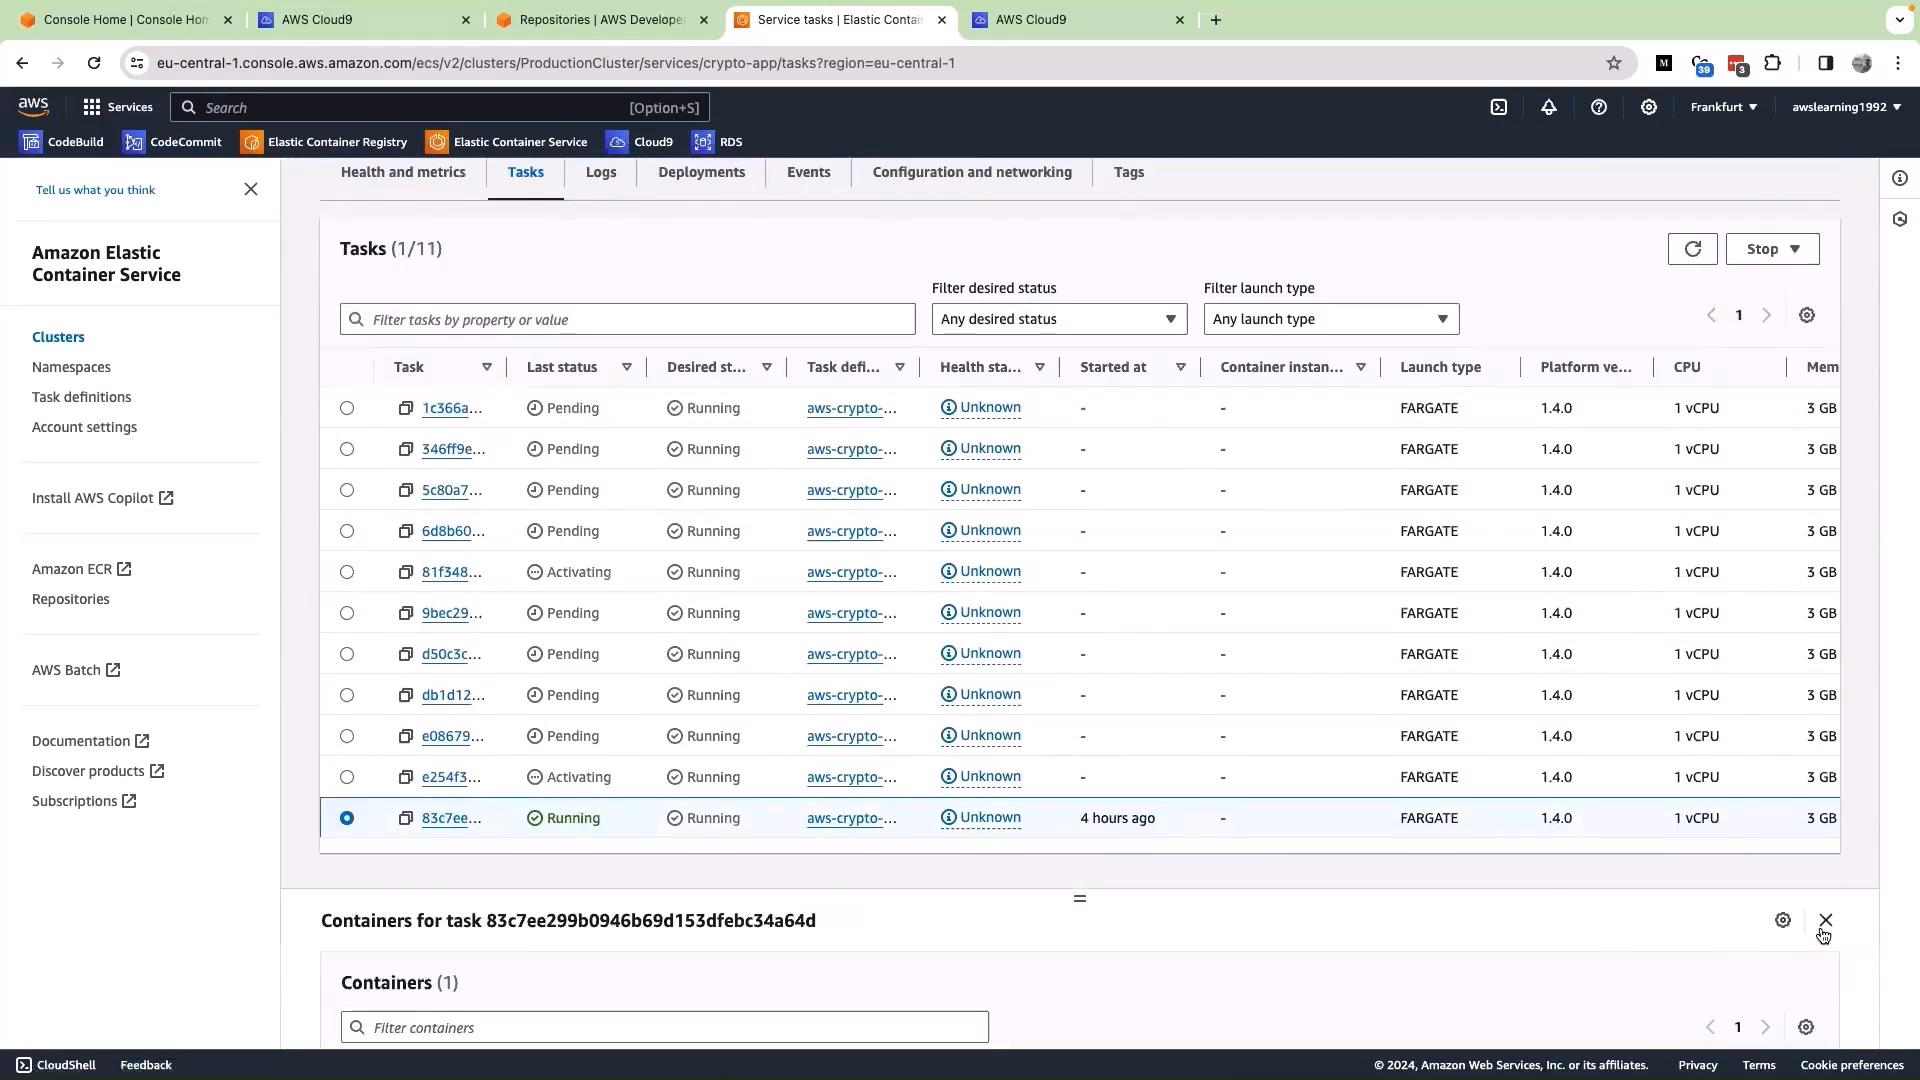This screenshot has width=1920, height=1080.
Task: Open the Stop dropdown button
Action: 1772,249
